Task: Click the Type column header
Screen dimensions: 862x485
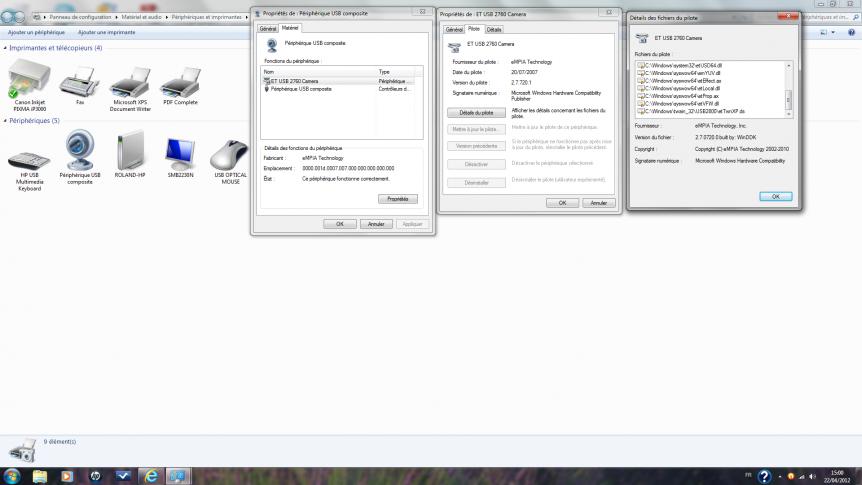Action: point(395,72)
